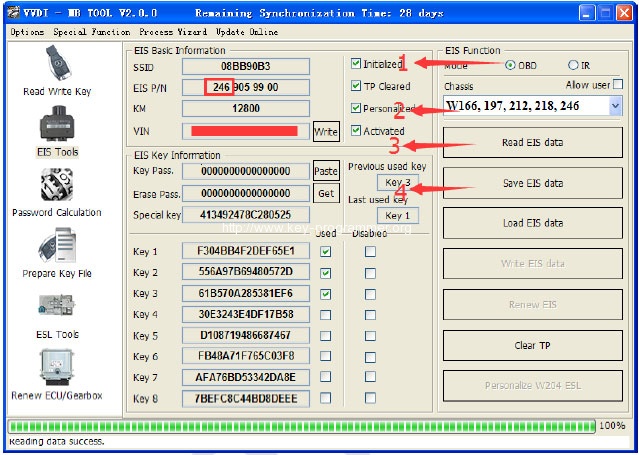Image resolution: width=639 pixels, height=455 pixels.
Task: Toggle the Personalized checkbox
Action: click(x=356, y=108)
